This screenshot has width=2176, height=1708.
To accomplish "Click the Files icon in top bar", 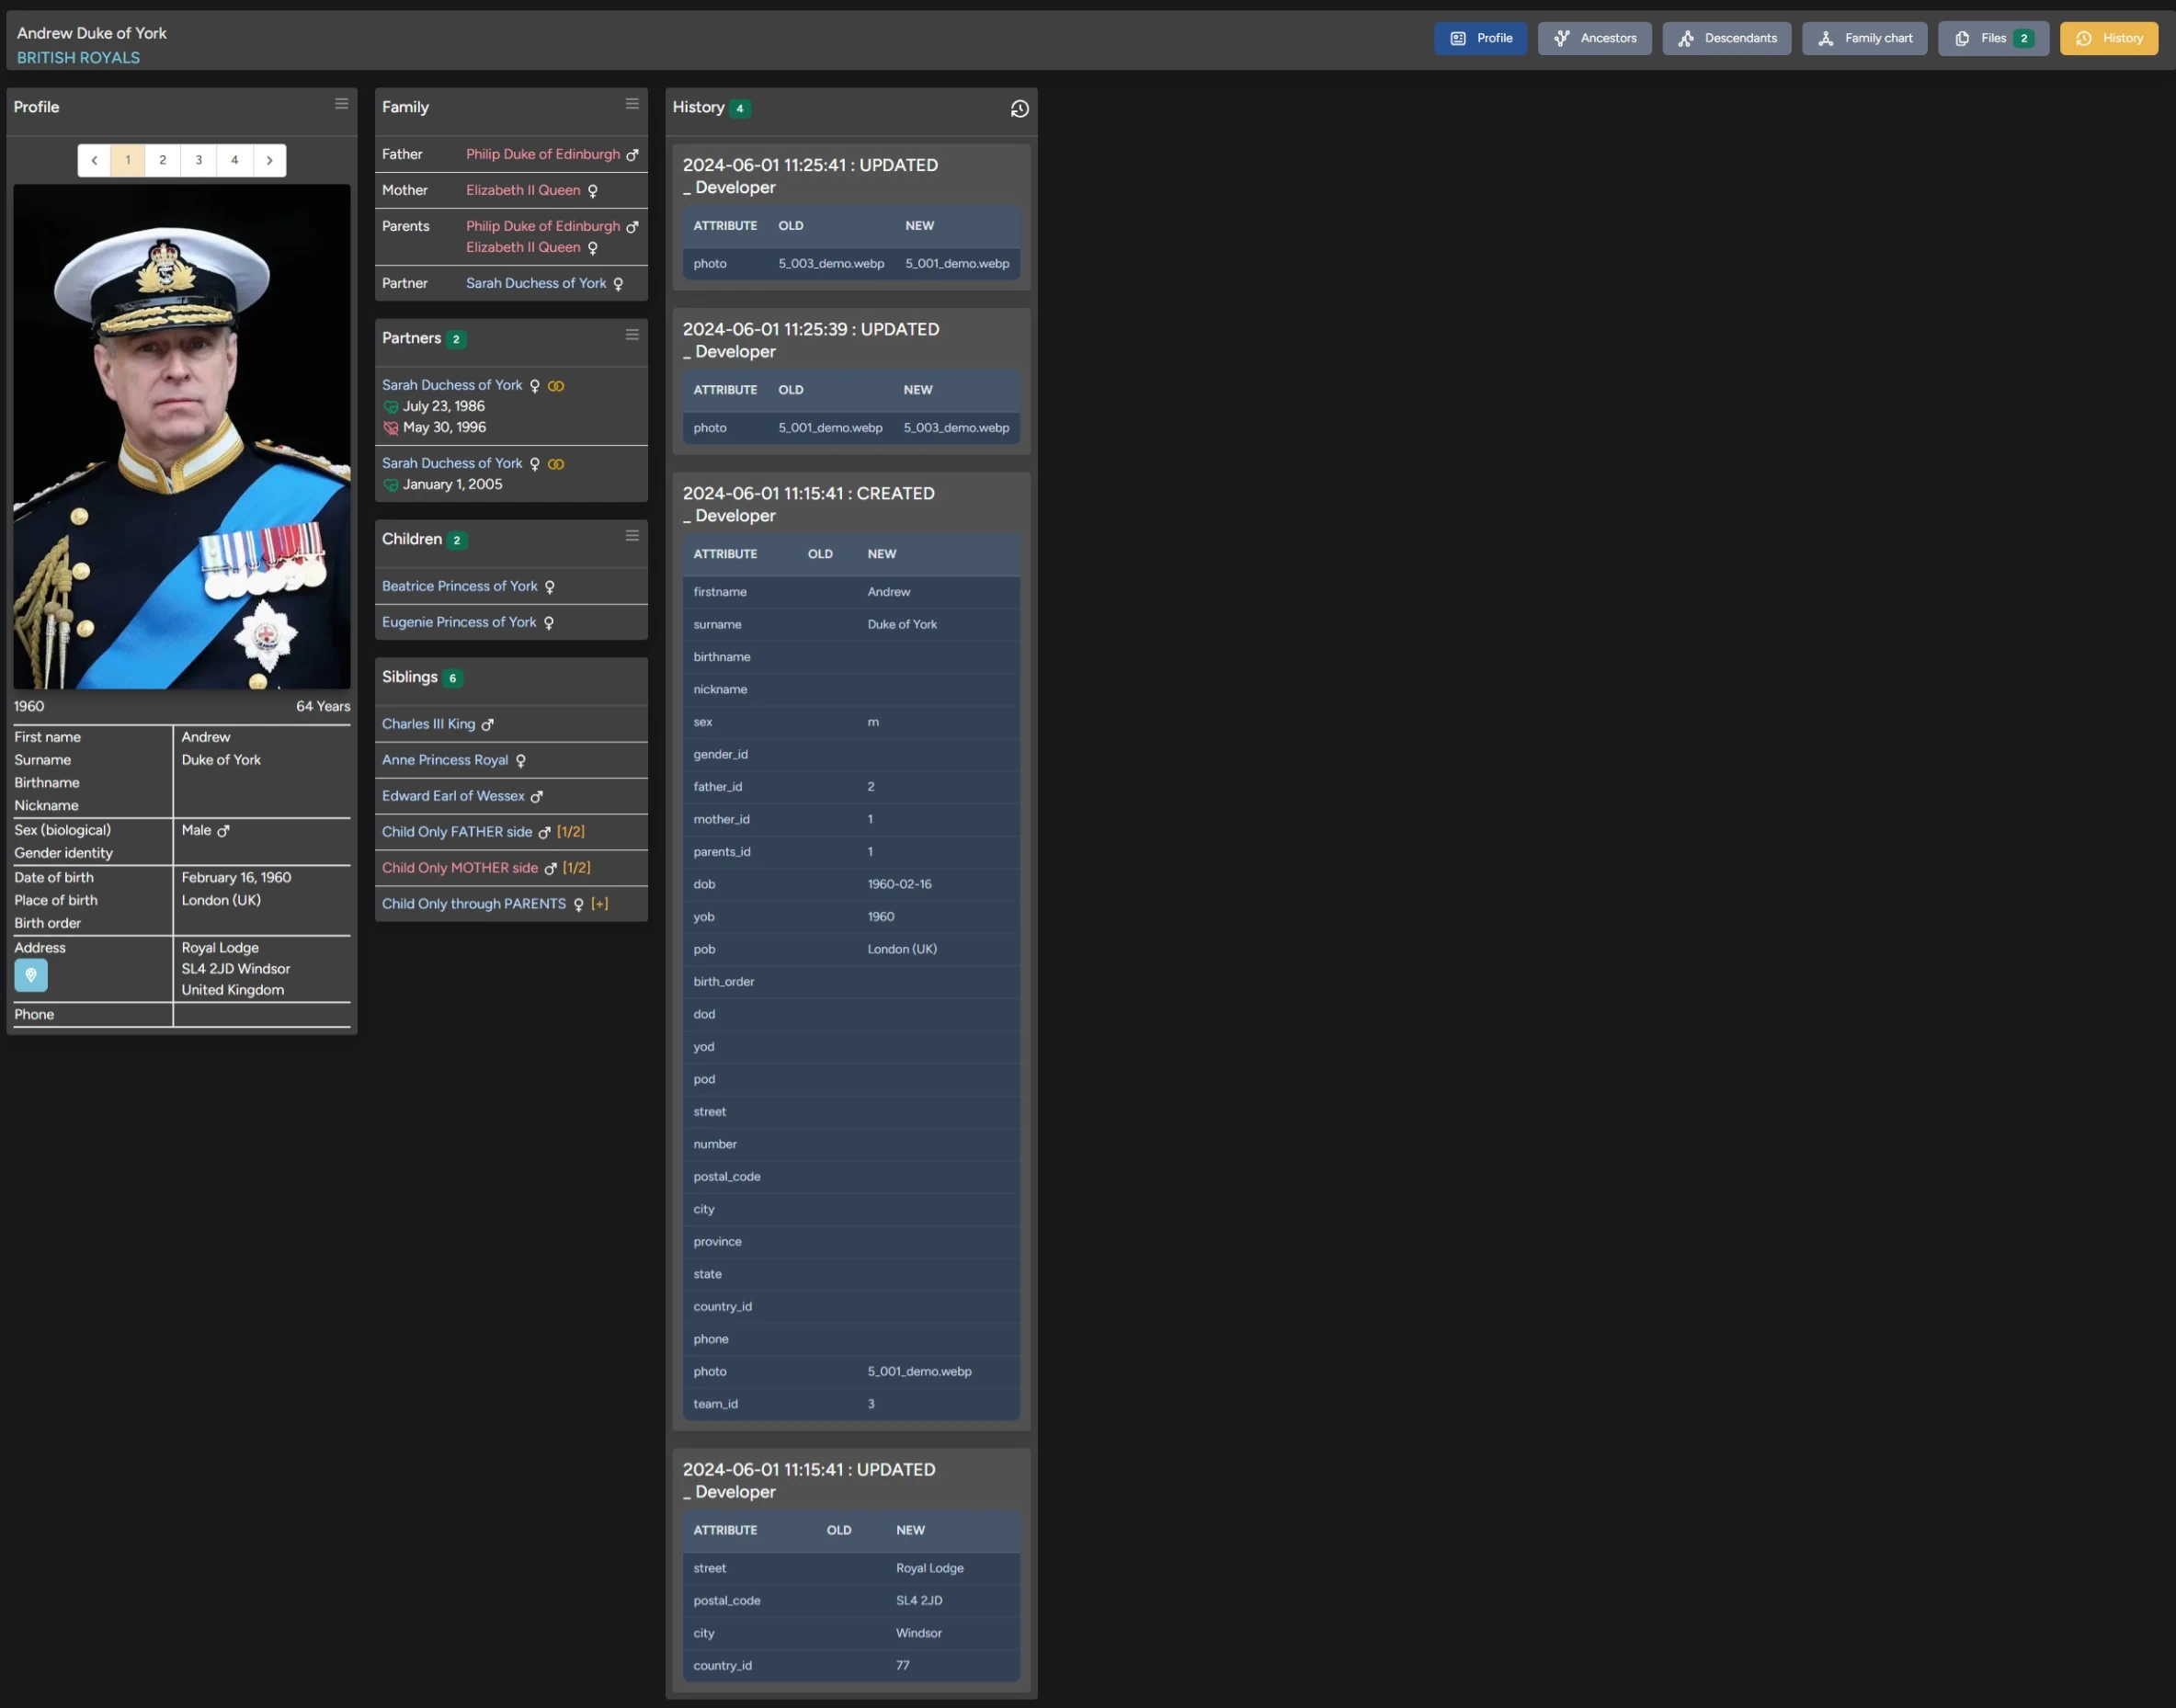I will (x=1962, y=38).
